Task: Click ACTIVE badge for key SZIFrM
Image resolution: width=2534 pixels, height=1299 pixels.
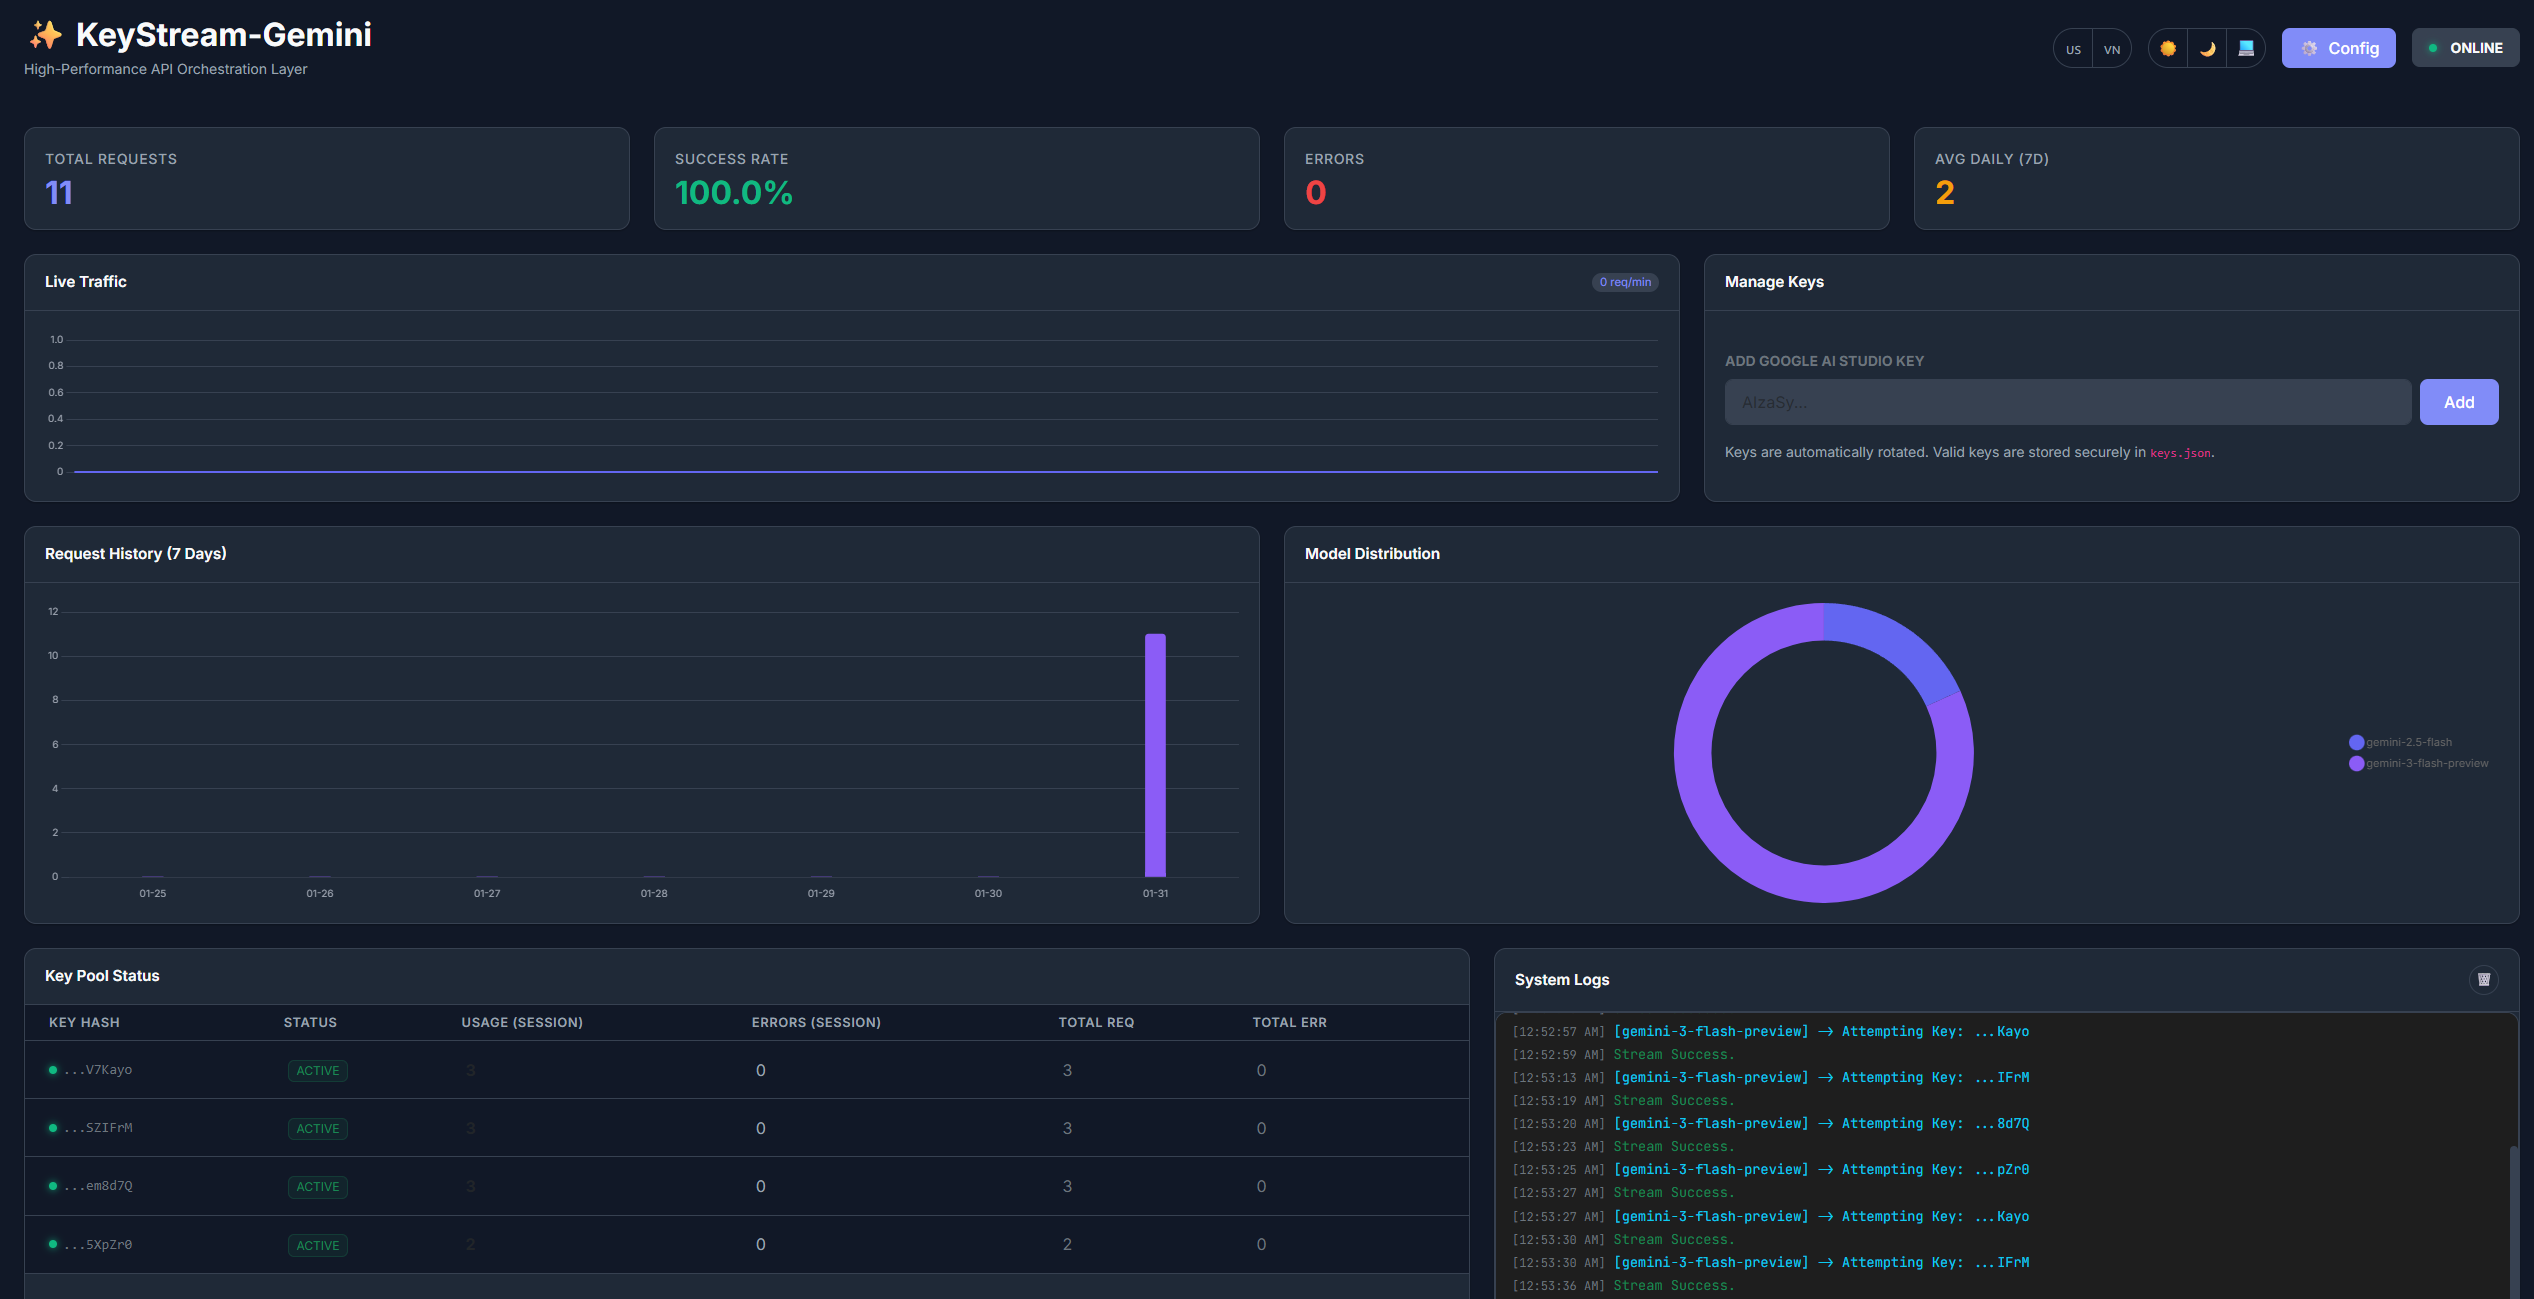Action: (x=317, y=1128)
